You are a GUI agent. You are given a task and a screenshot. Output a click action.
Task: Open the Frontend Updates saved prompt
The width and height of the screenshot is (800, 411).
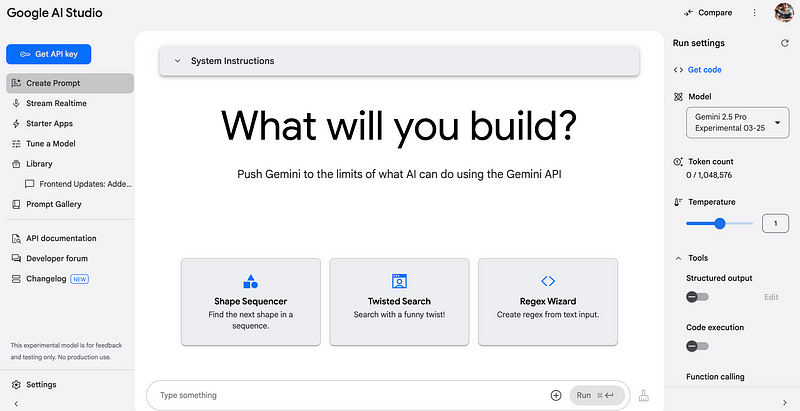click(79, 184)
